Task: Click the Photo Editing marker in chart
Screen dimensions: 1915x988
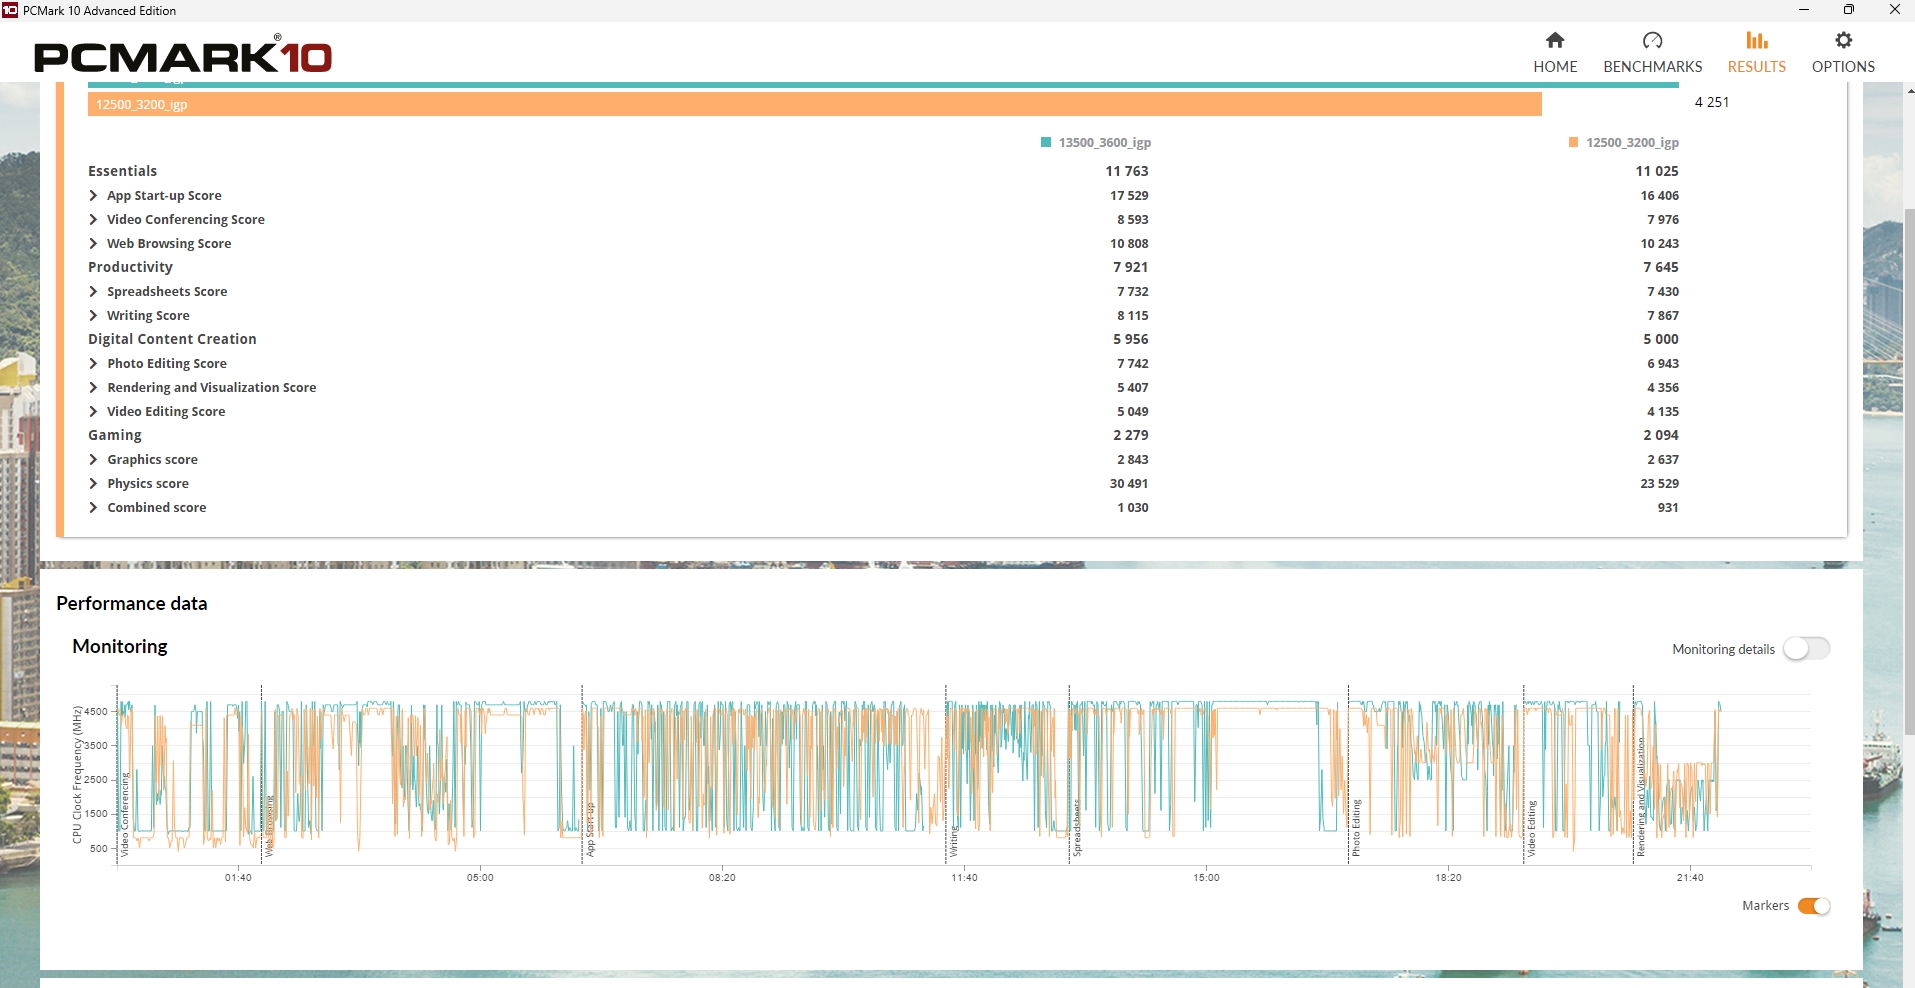Action: coord(1356,828)
